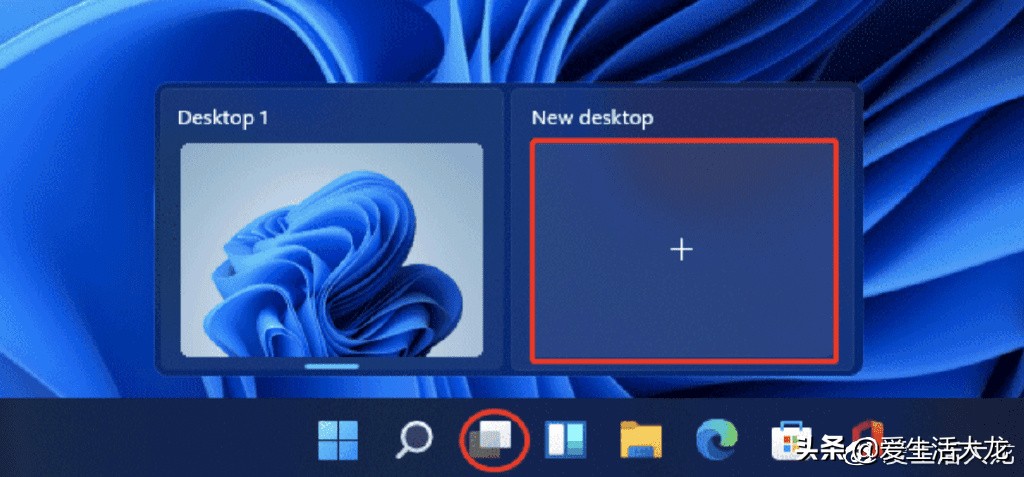Click the New desktop label

click(x=592, y=118)
